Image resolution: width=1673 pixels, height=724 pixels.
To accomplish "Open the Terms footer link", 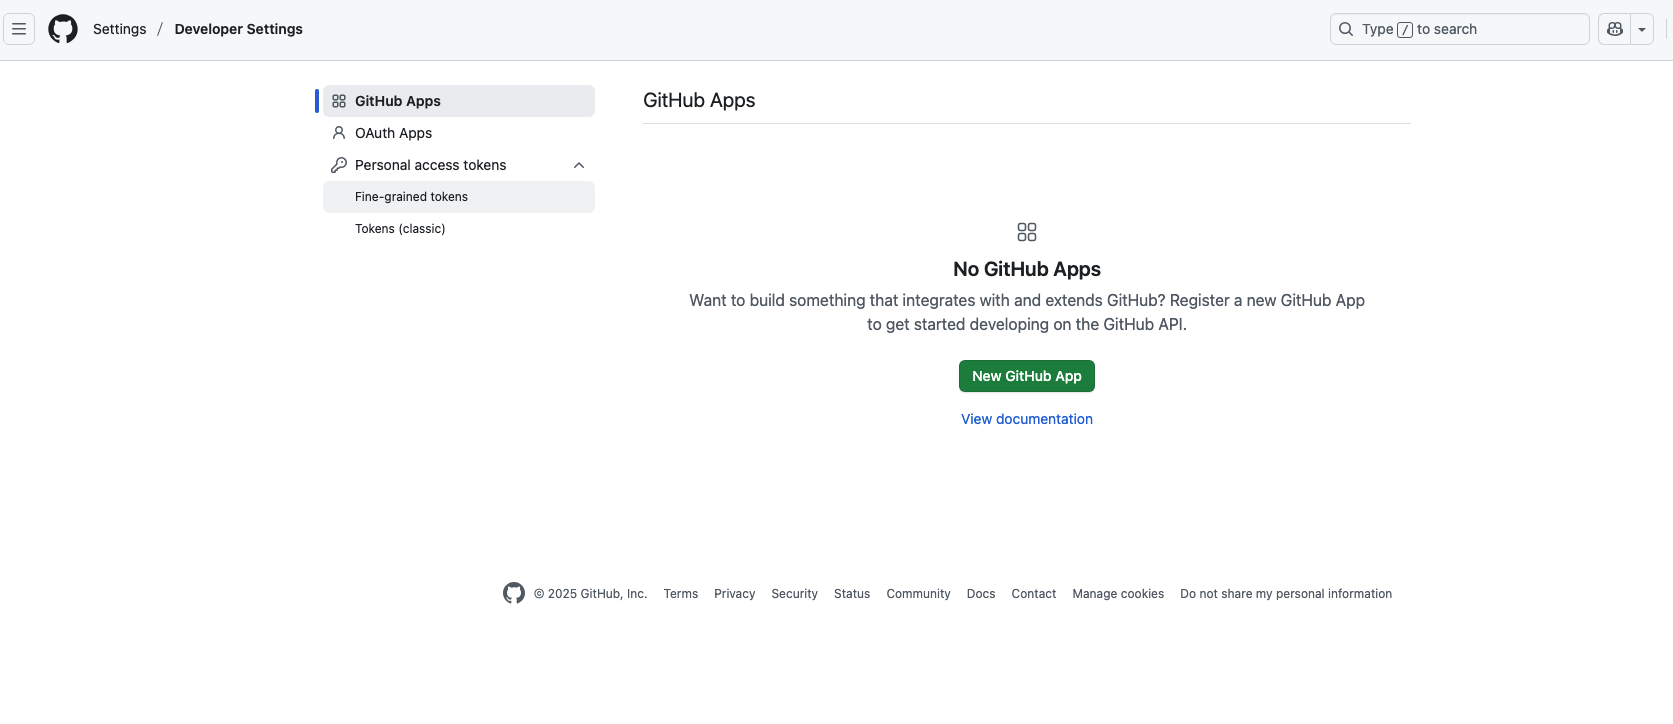I will (681, 594).
